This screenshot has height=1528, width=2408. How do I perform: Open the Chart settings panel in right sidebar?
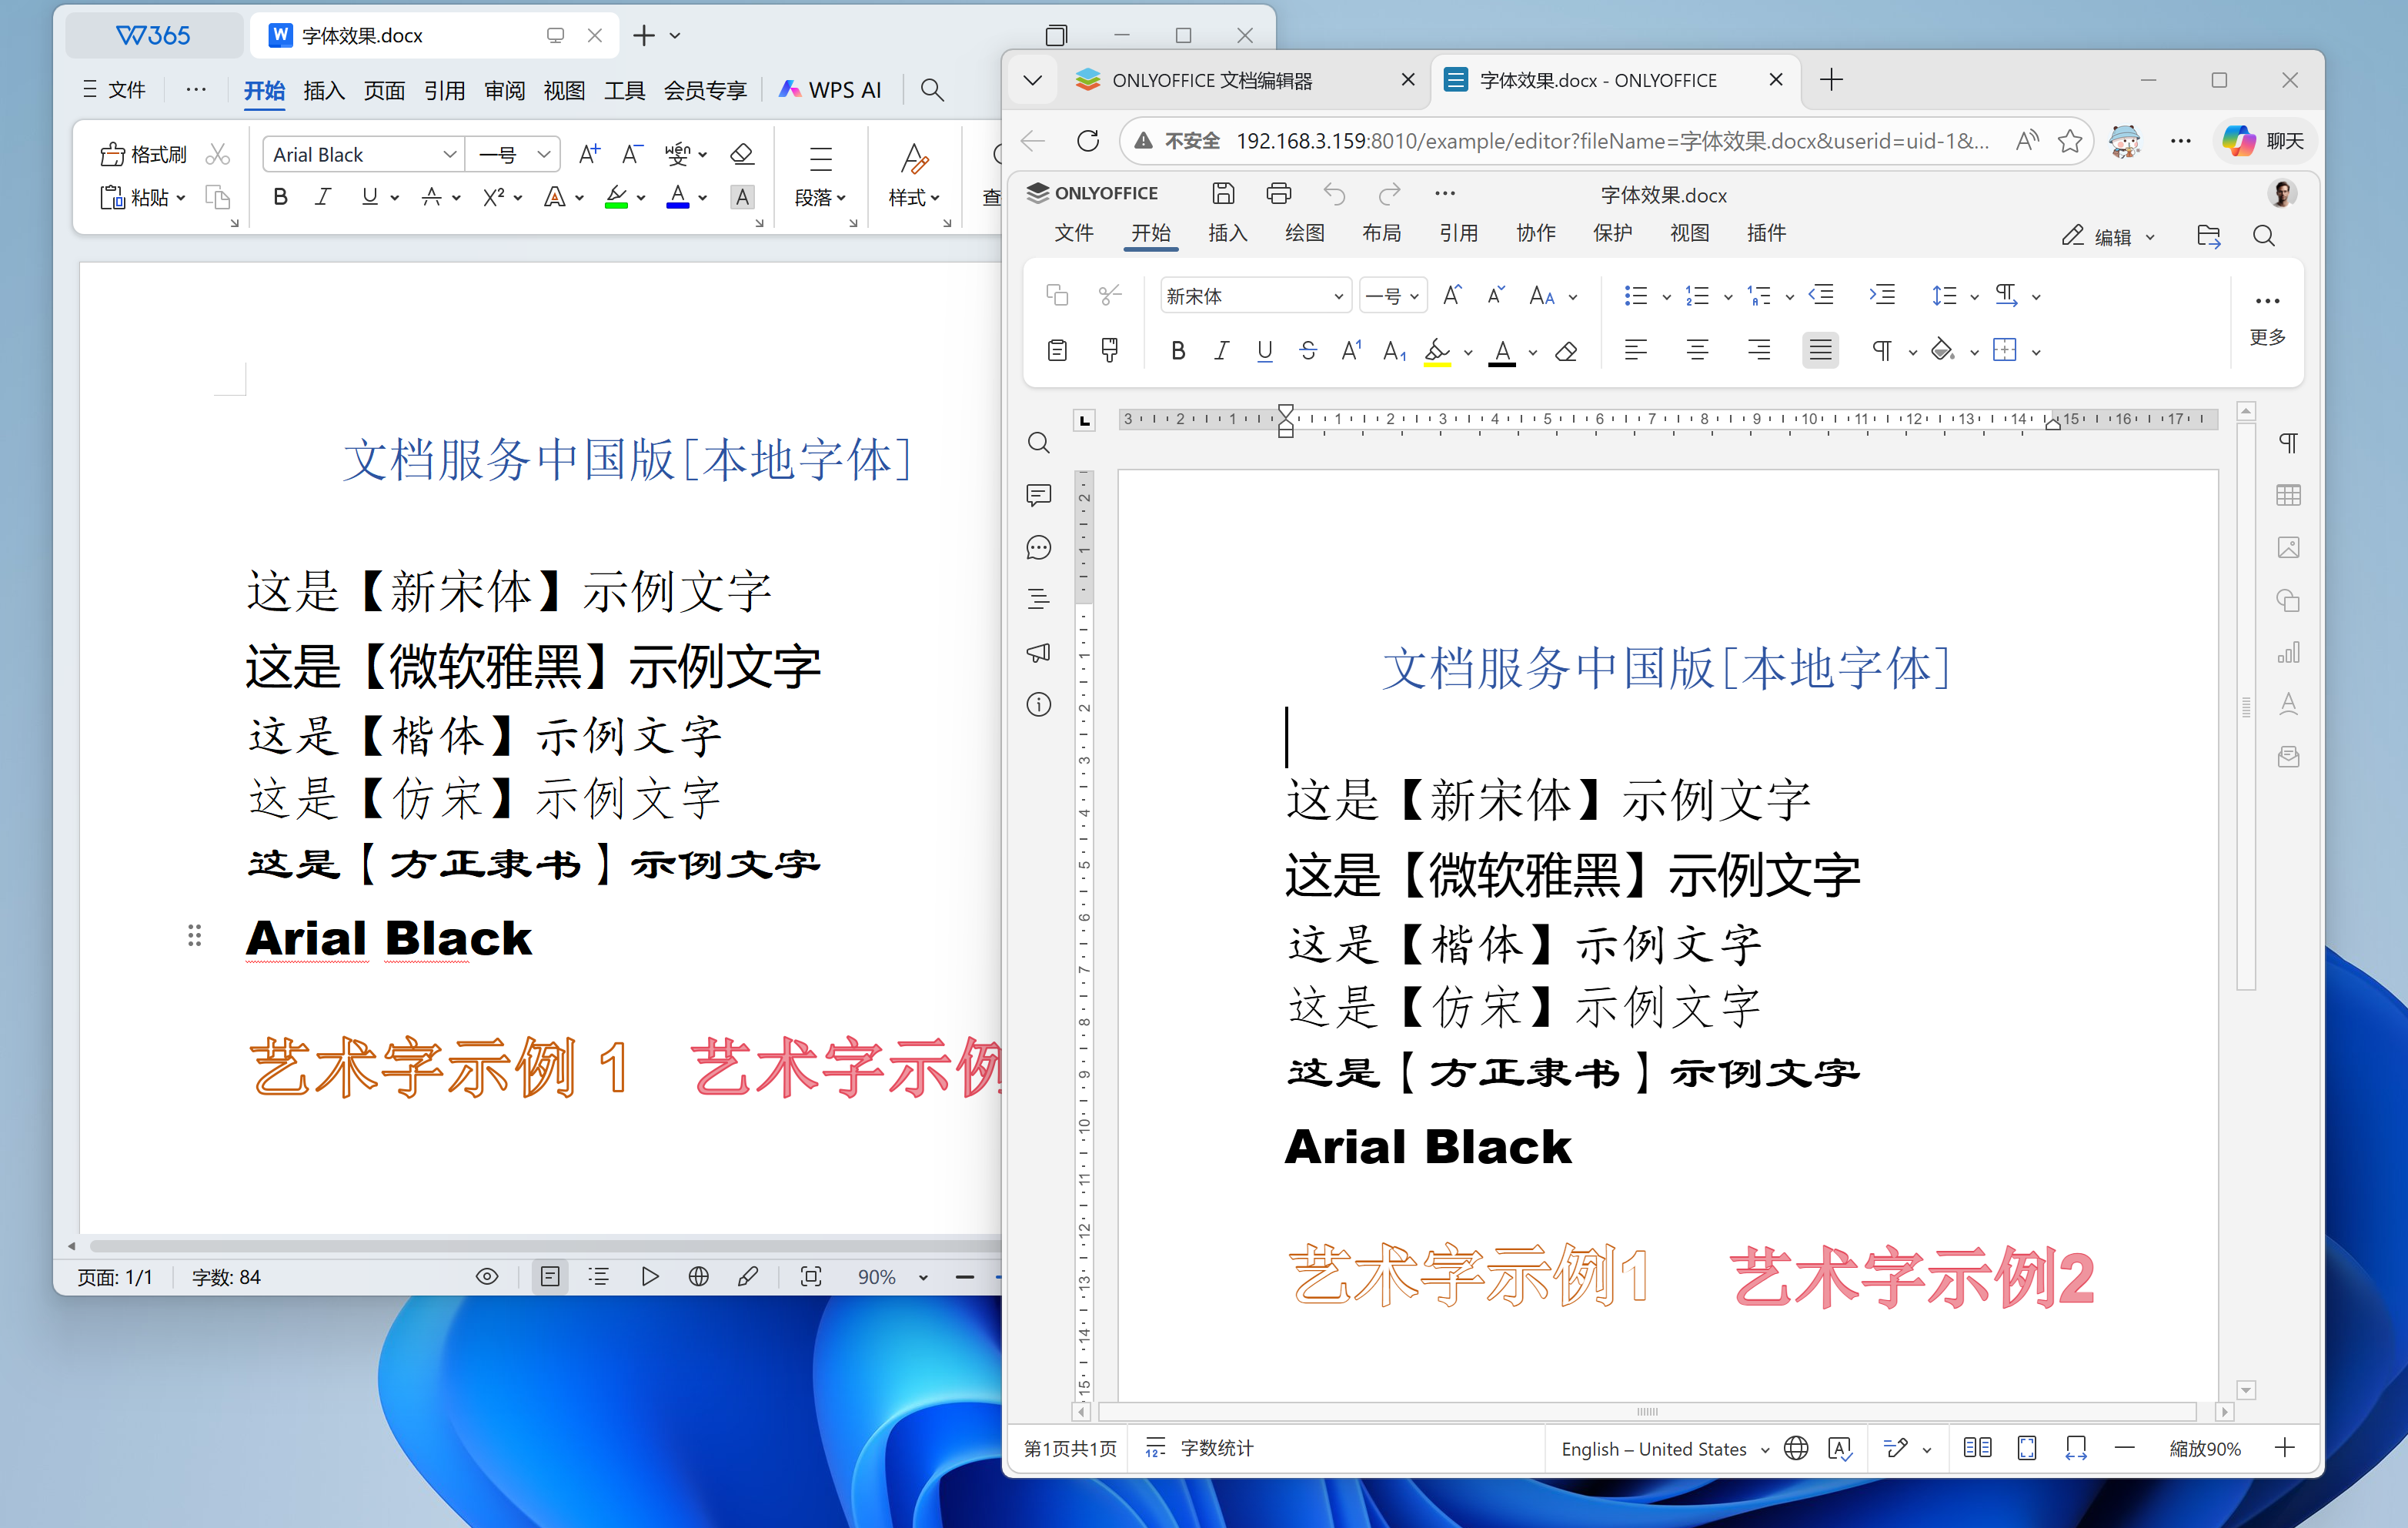click(x=2290, y=652)
